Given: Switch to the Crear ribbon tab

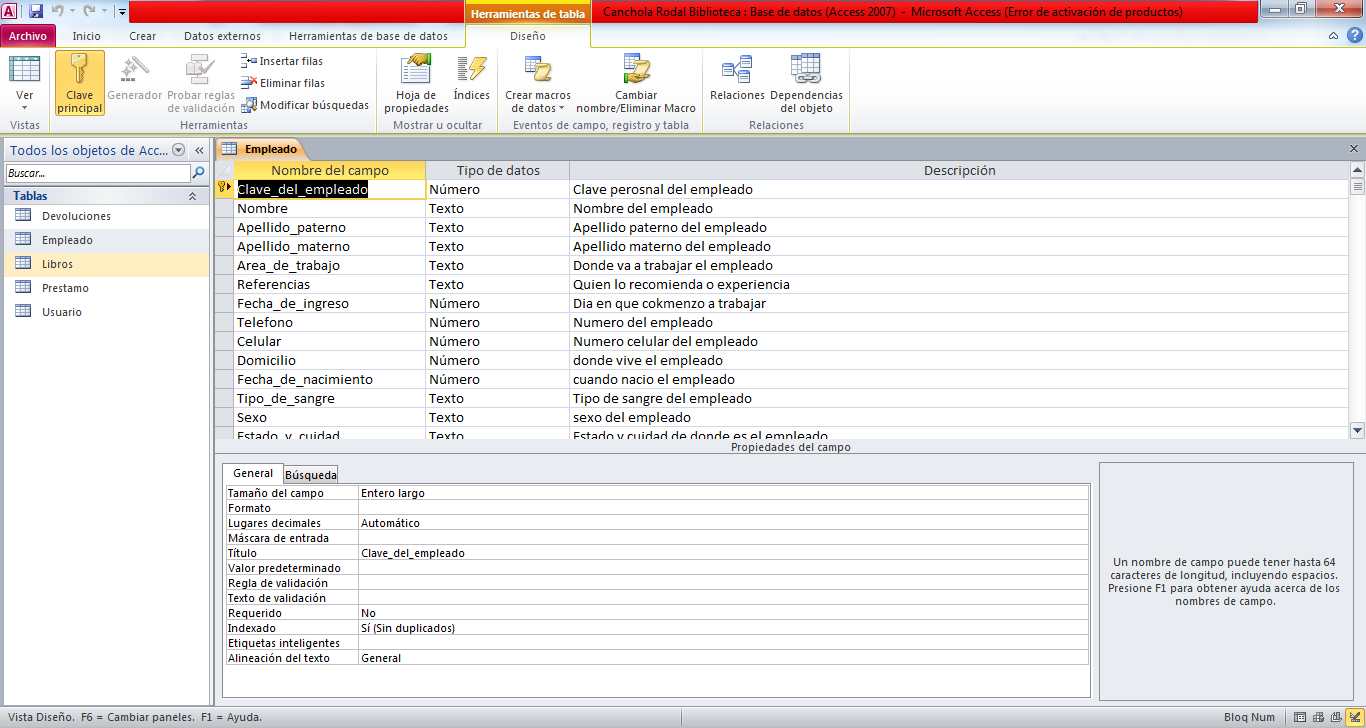Looking at the screenshot, I should coord(143,36).
